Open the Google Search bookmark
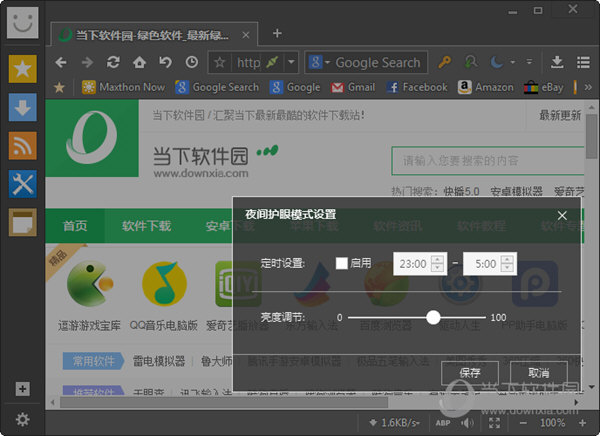Image resolution: width=600 pixels, height=436 pixels. (217, 88)
